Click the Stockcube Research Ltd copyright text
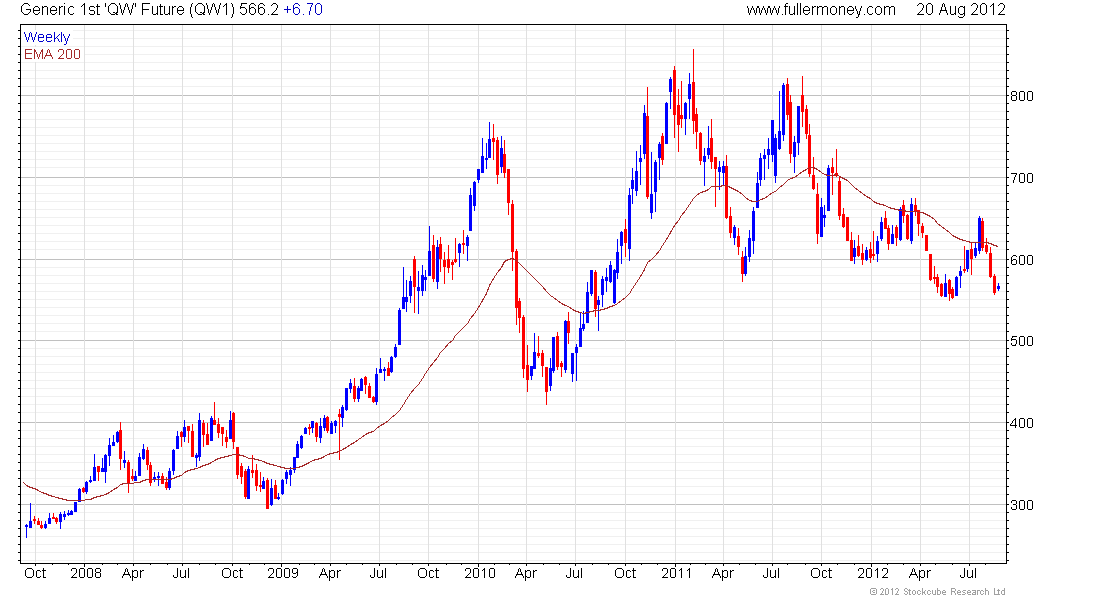Image resolution: width=1100 pixels, height=600 pixels. (937, 592)
